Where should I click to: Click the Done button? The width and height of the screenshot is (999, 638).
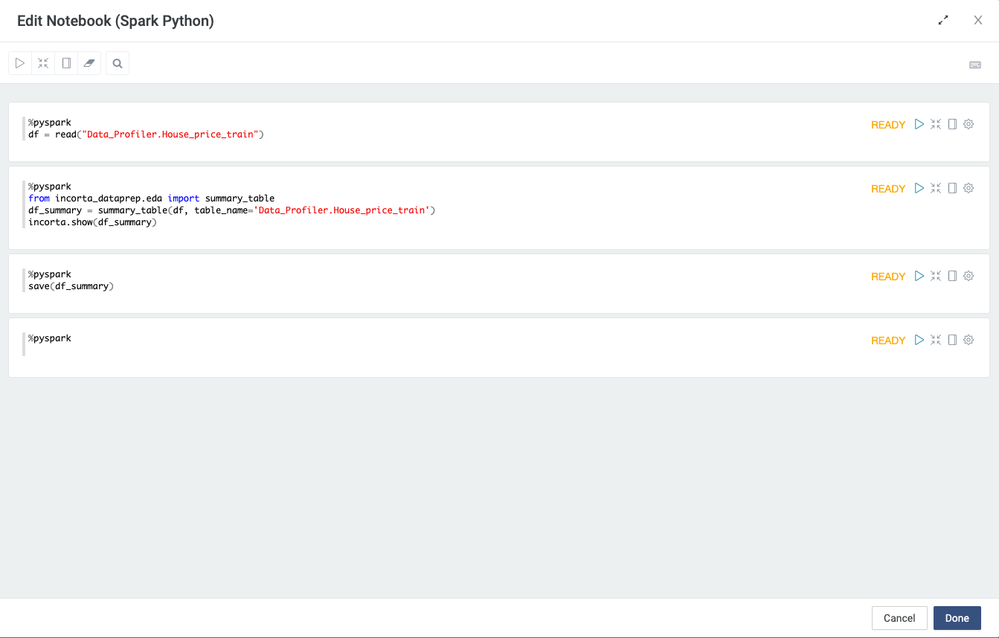[957, 618]
